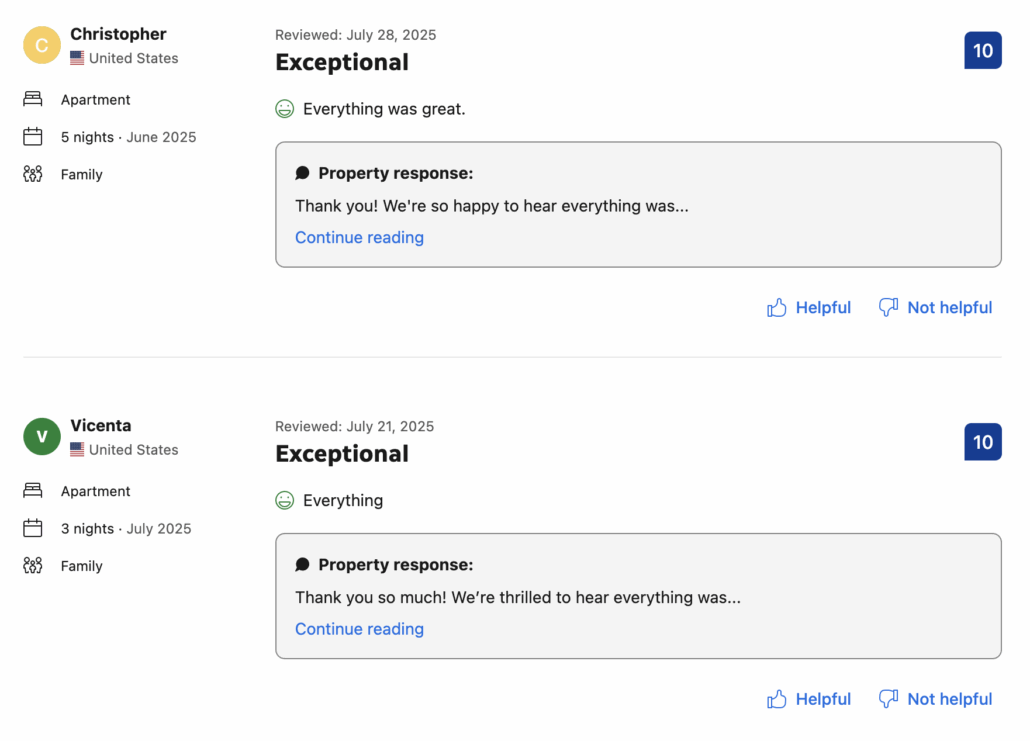Click the thumbs-up icon on Christopher's review

776,307
